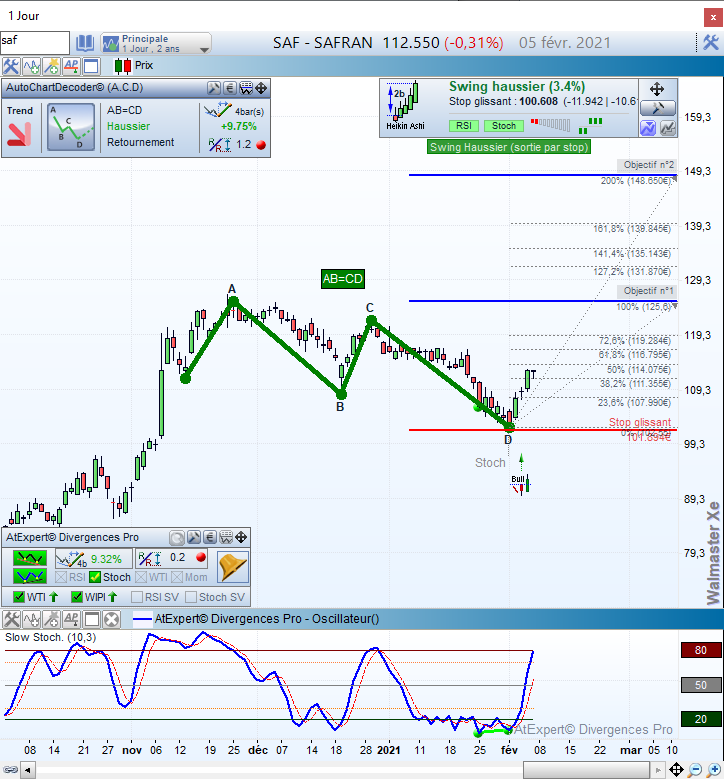Click the Objectif n°1 label
The width and height of the screenshot is (724, 779).
tap(647, 291)
